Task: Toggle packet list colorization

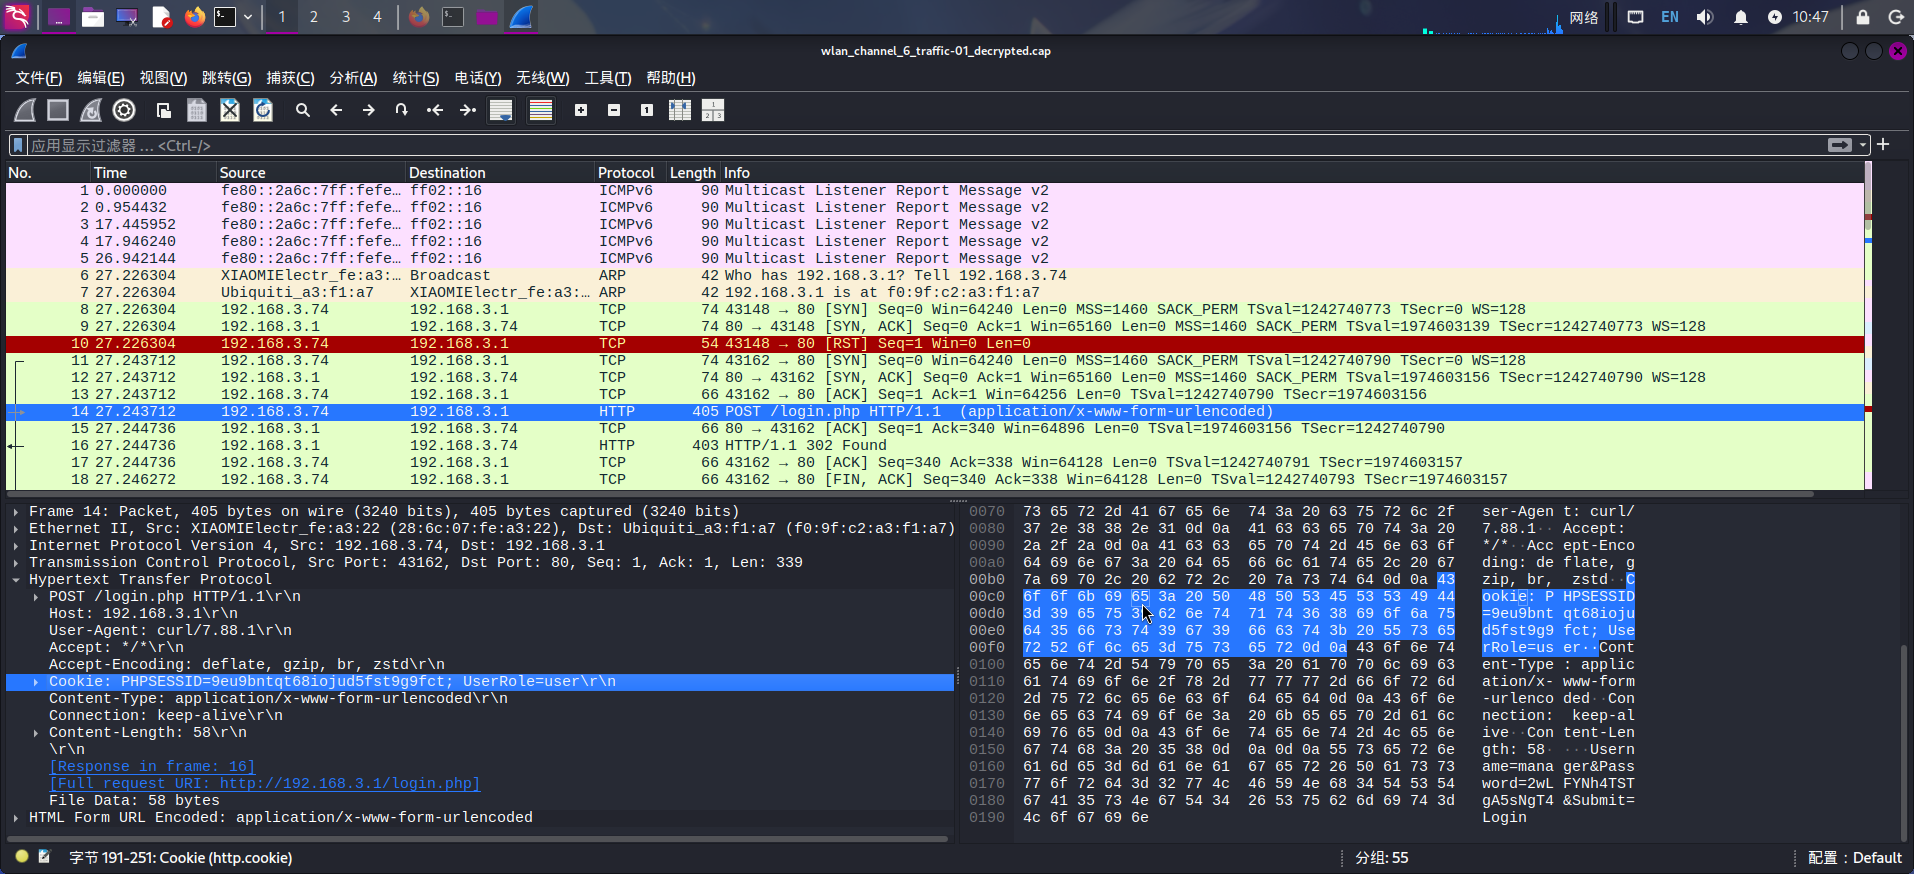Action: 541,110
